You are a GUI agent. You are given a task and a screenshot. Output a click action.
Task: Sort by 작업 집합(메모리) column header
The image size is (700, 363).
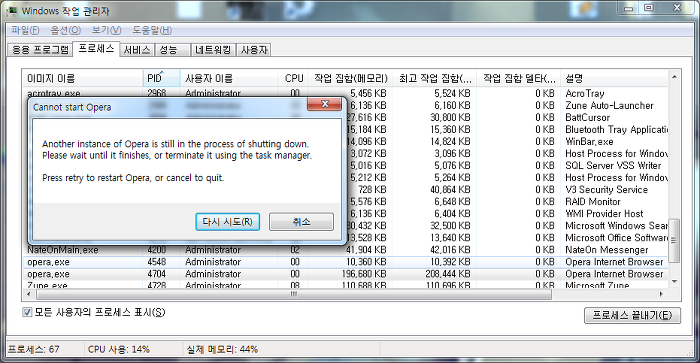click(x=350, y=79)
